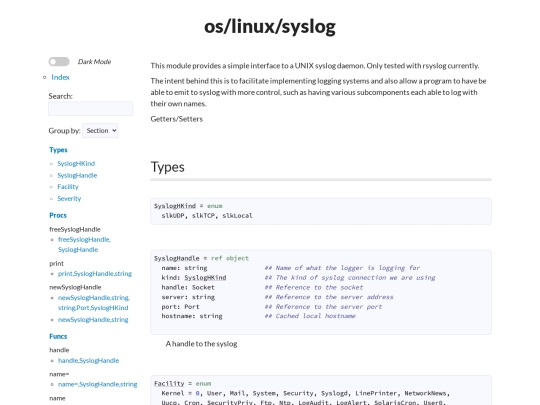Open the Index link
Viewport: 540px width, 405px height.
pos(60,77)
